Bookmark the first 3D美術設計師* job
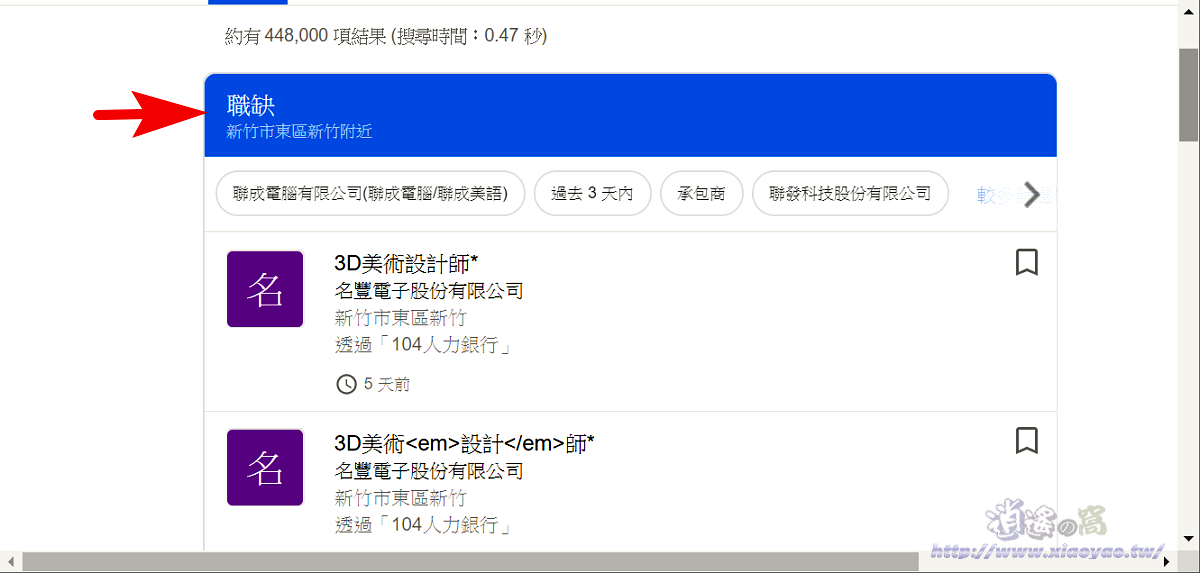The image size is (1200, 573). (x=1027, y=262)
